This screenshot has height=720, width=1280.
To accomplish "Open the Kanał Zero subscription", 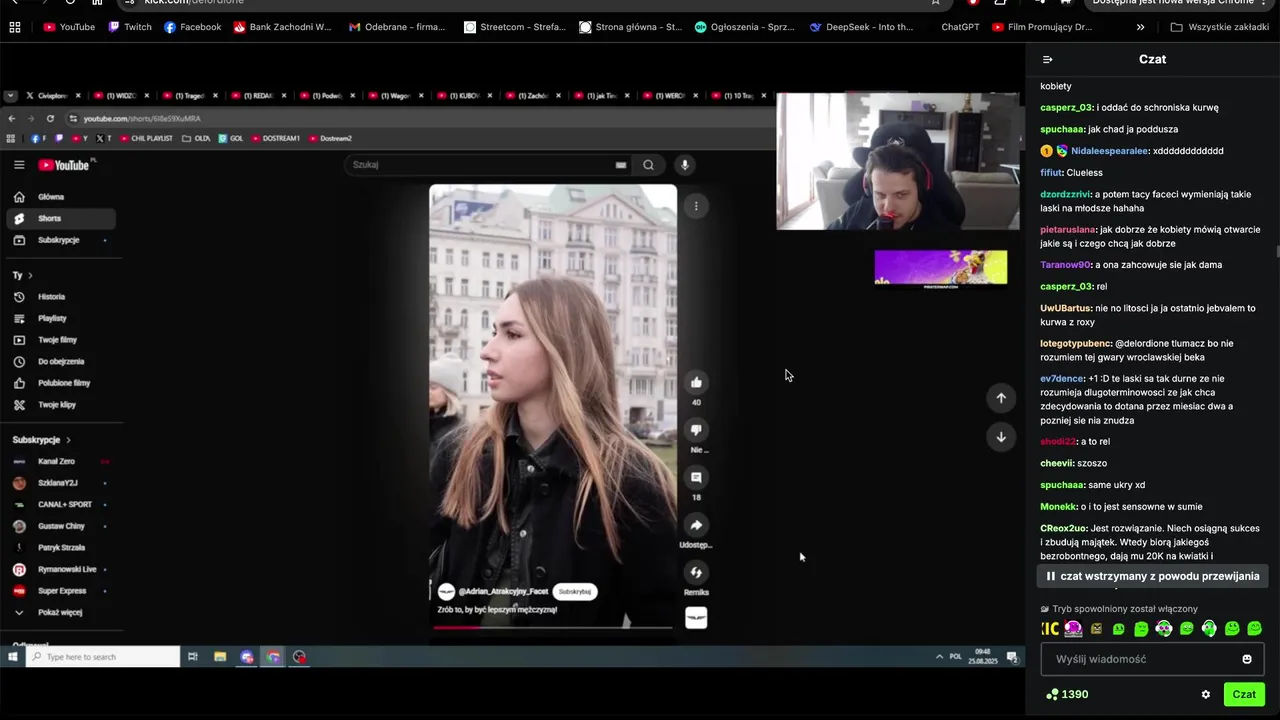I will point(60,461).
